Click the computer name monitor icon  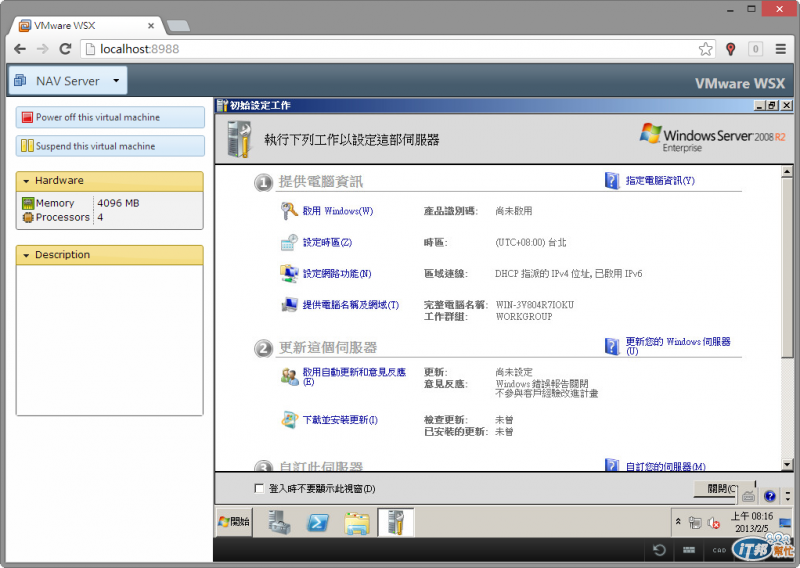click(289, 305)
